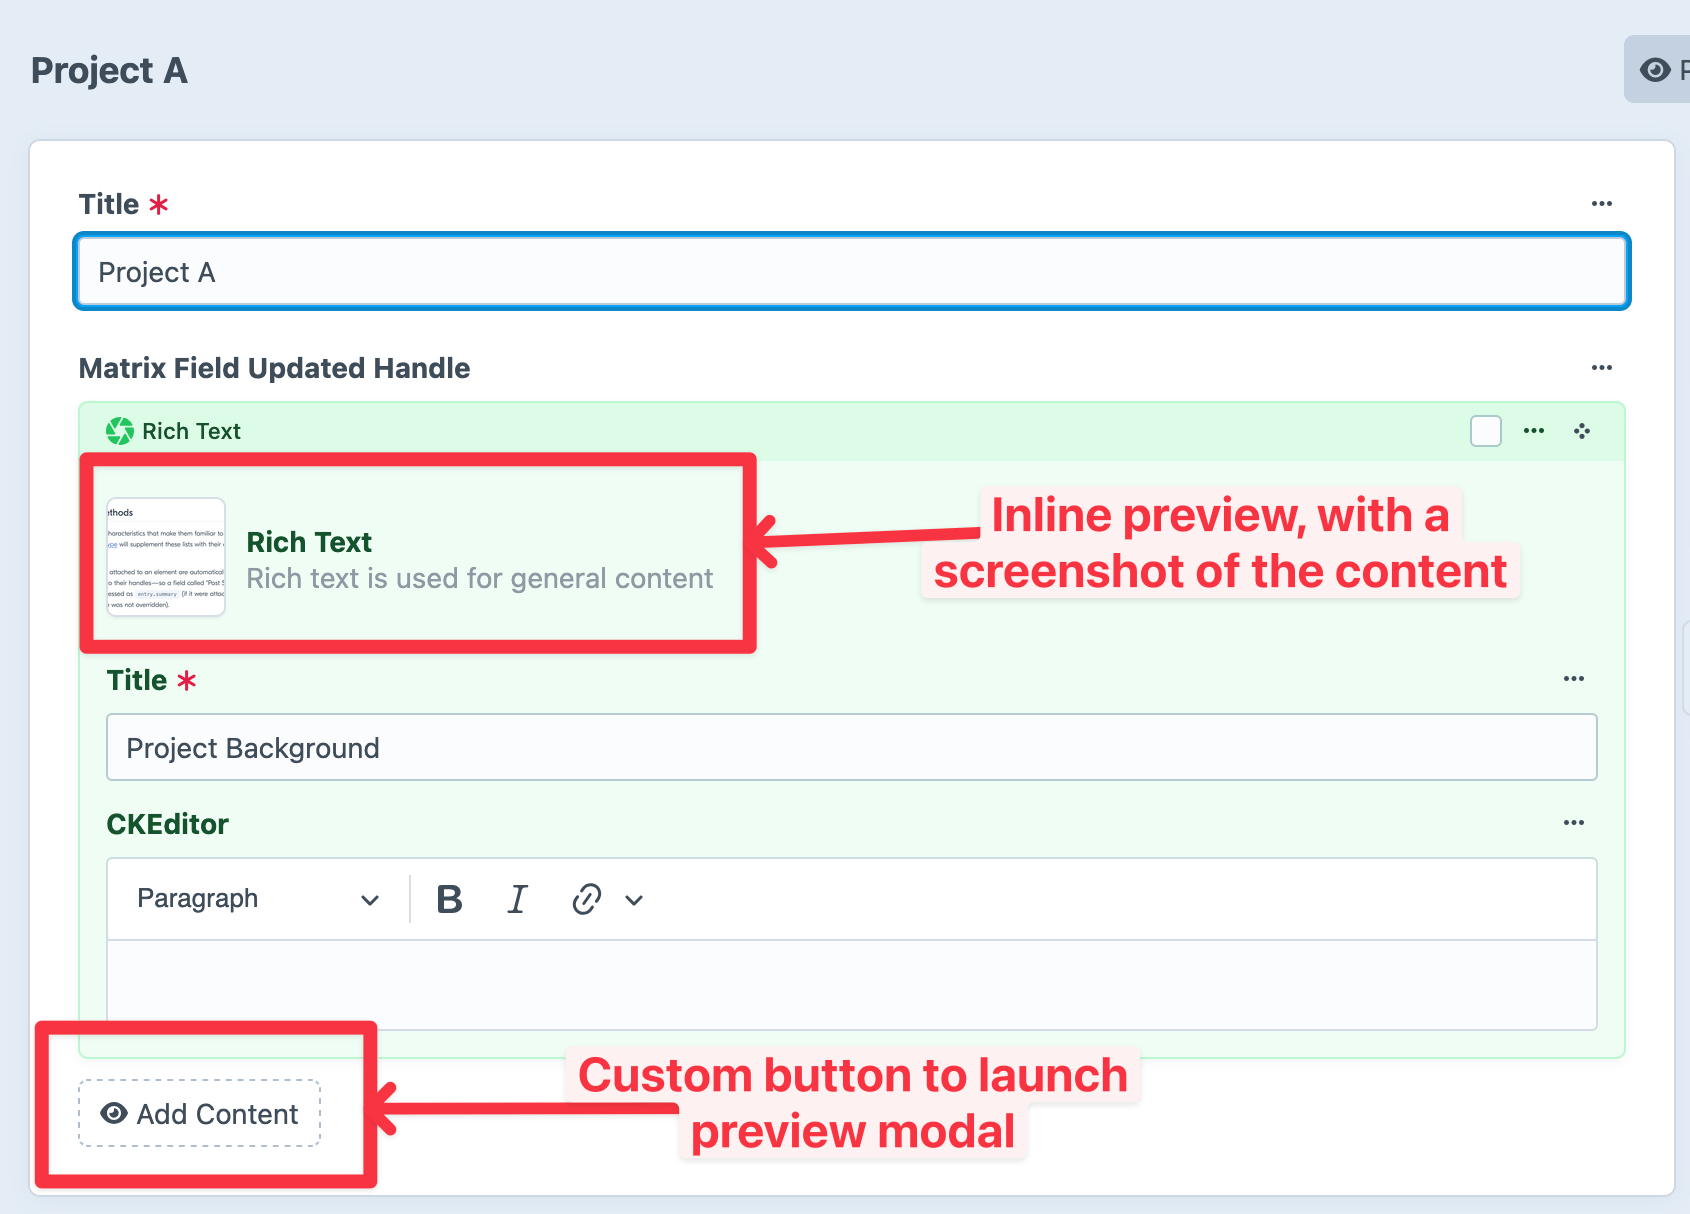Open the block Title field actions menu
1690x1214 pixels.
1574,679
